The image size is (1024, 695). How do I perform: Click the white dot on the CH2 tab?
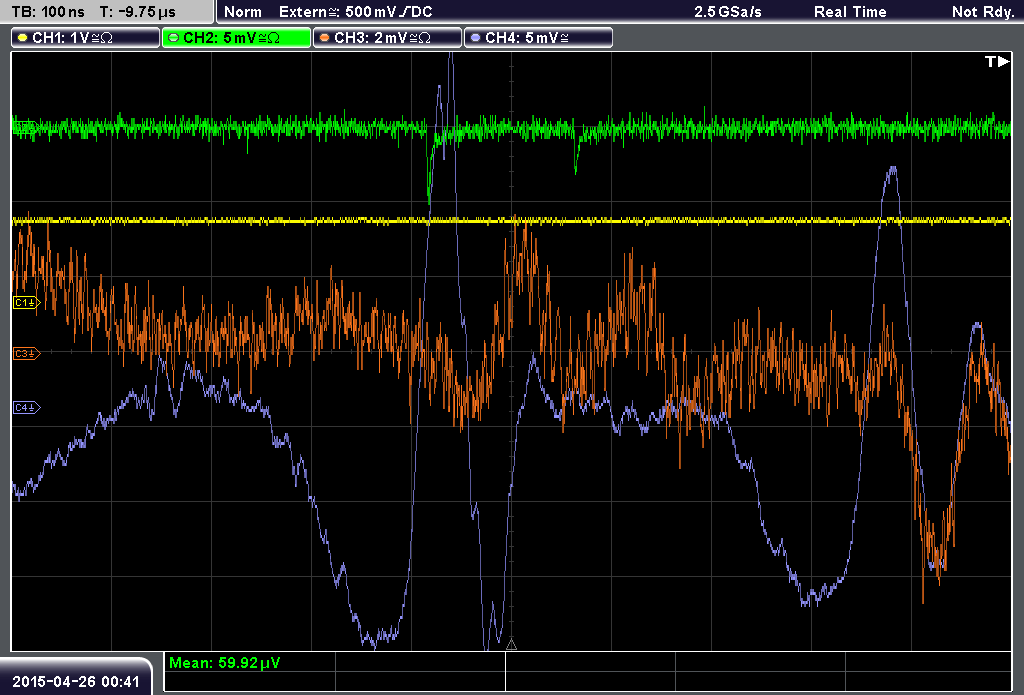[174, 38]
